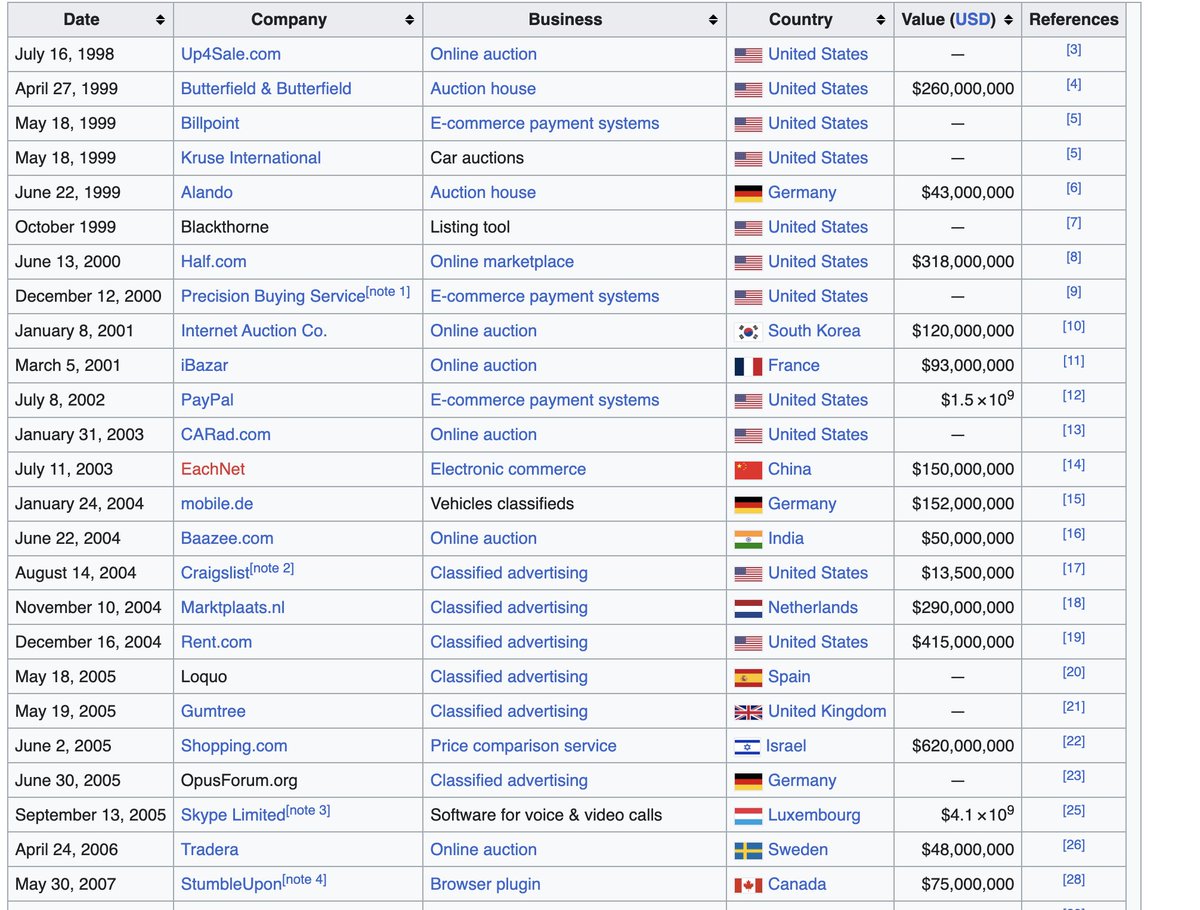The image size is (1200, 910).
Task: Sort table by Business column arrows
Action: [712, 20]
